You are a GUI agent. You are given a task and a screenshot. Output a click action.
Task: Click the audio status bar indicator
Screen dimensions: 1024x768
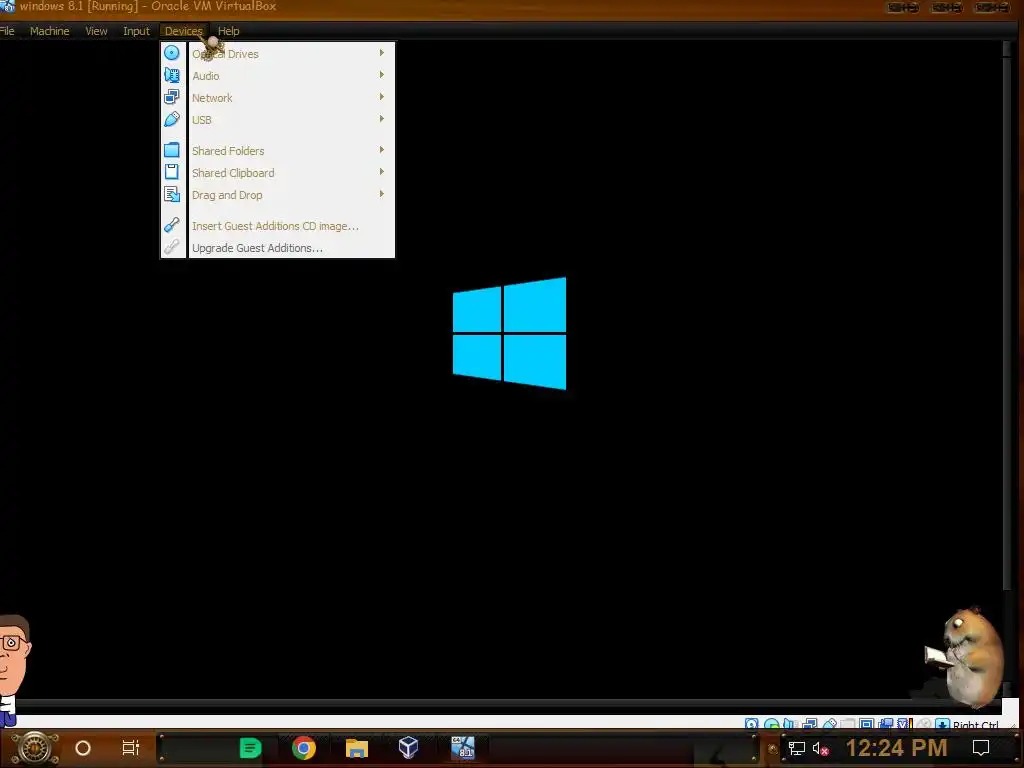(790, 724)
